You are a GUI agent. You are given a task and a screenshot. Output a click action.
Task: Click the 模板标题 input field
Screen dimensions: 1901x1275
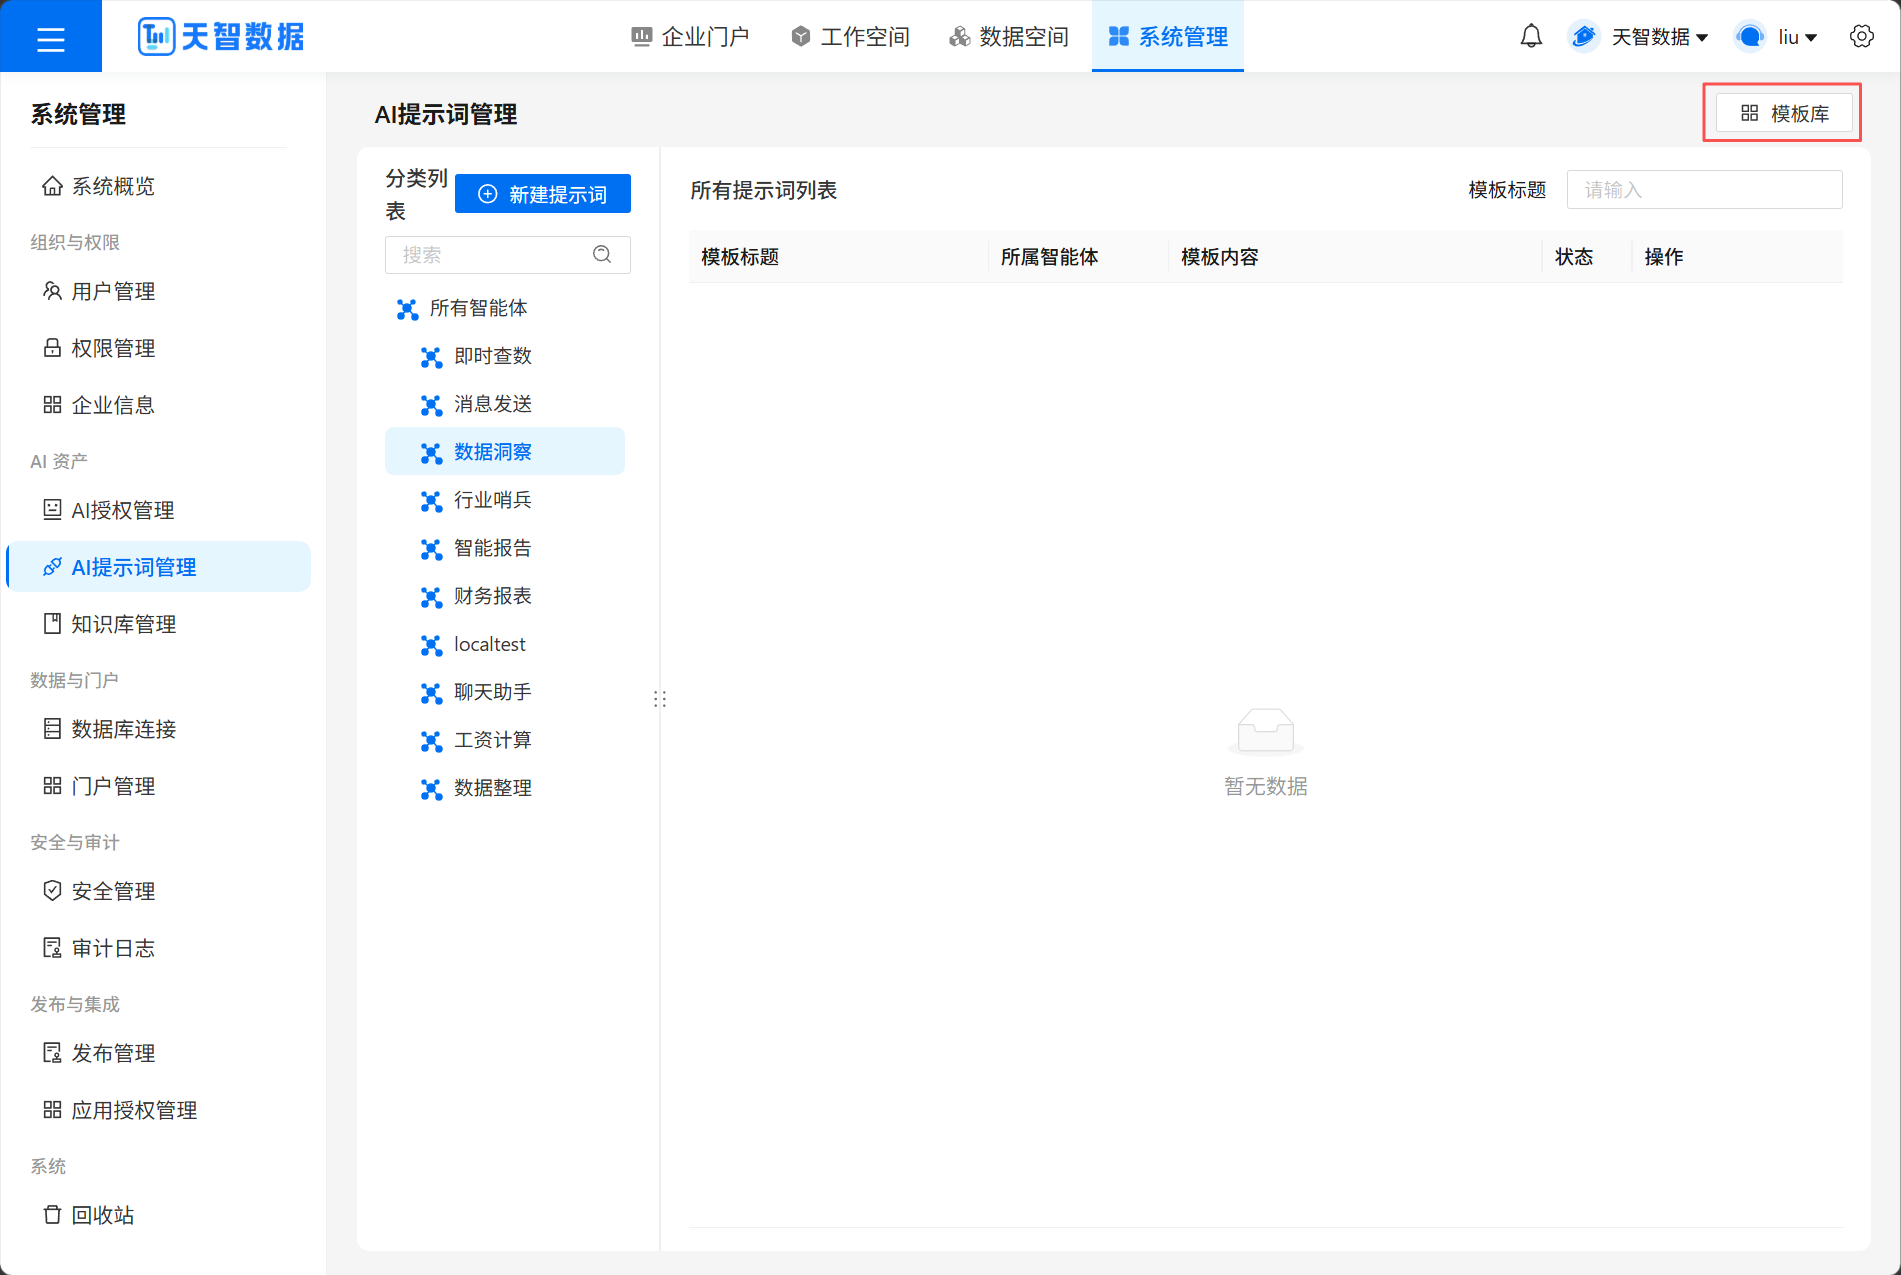point(1704,189)
